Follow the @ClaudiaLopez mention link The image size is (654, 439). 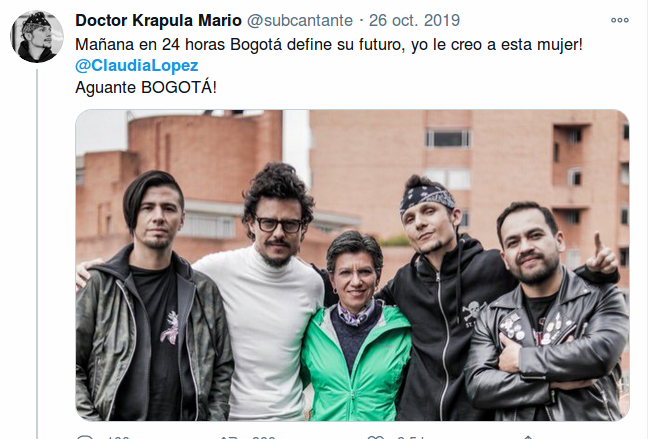click(137, 65)
